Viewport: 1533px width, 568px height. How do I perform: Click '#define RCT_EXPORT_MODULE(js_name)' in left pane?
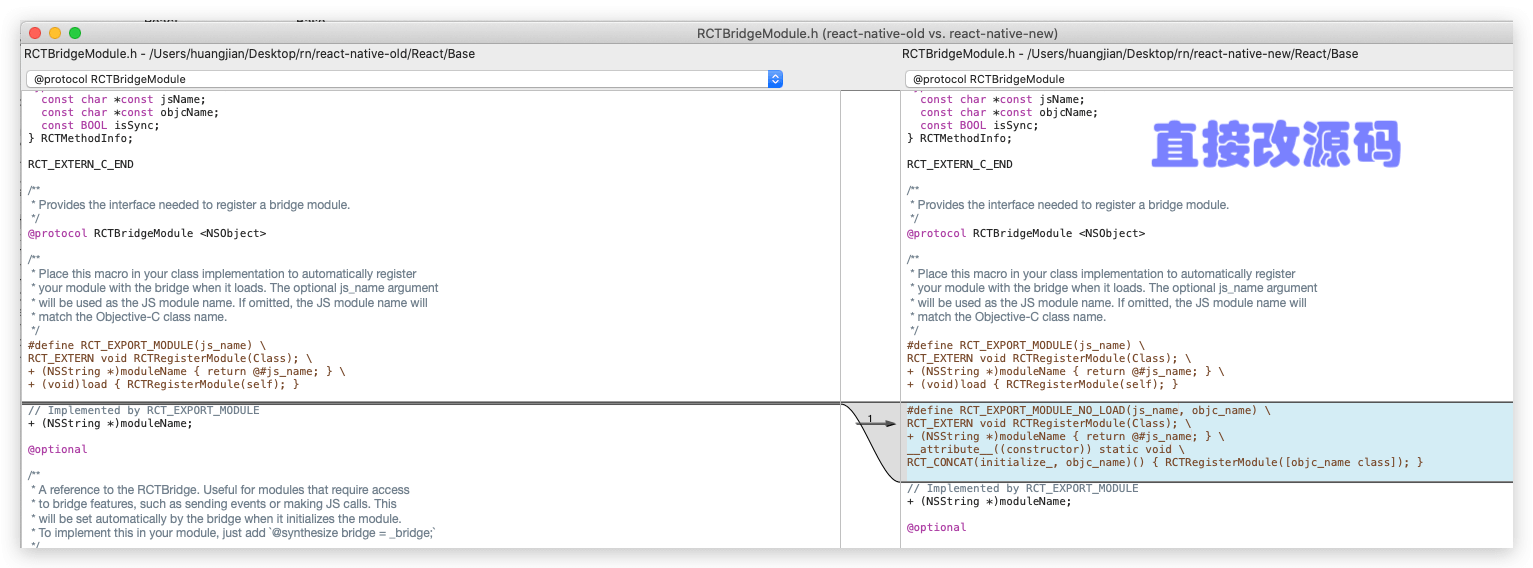pos(147,345)
